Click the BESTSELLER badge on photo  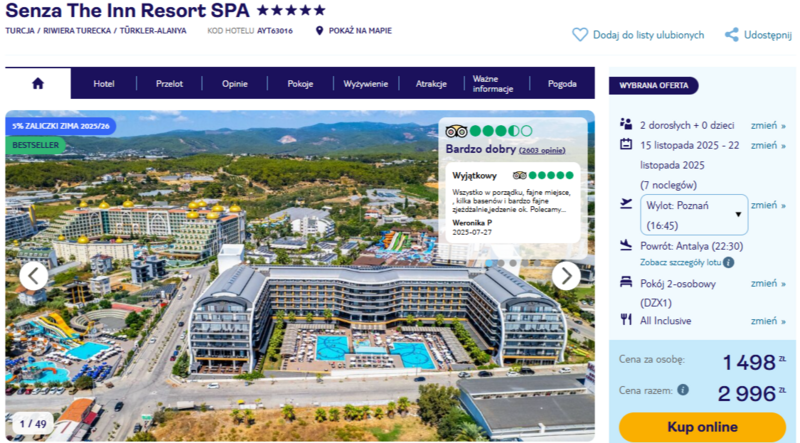35,145
